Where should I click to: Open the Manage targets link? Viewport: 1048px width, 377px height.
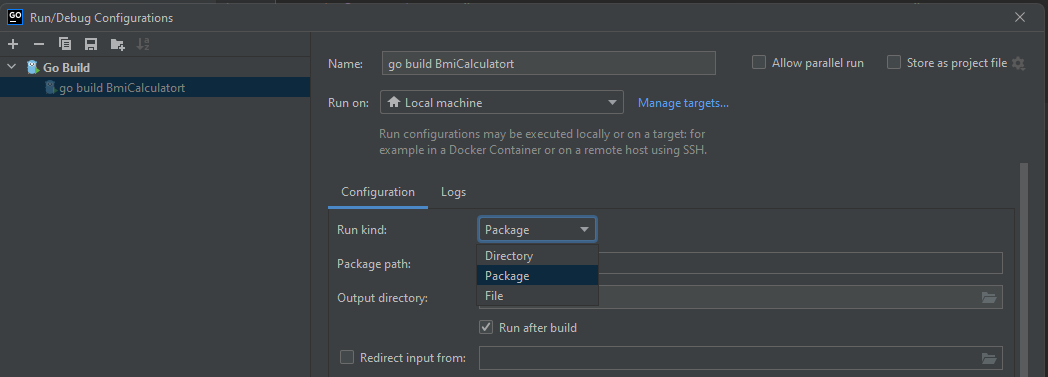(683, 102)
